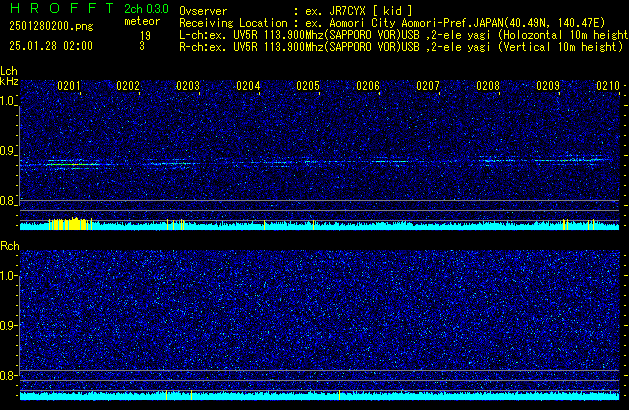Click the meteor count 3
The height and width of the screenshot is (410, 629).
142,46
